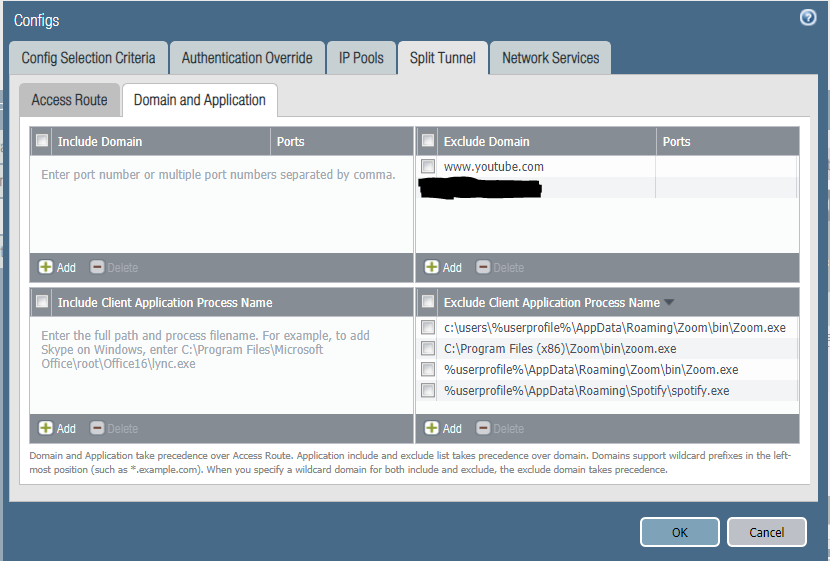Click the green plus icon under Exclude Domain
The image size is (830, 561).
point(432,267)
